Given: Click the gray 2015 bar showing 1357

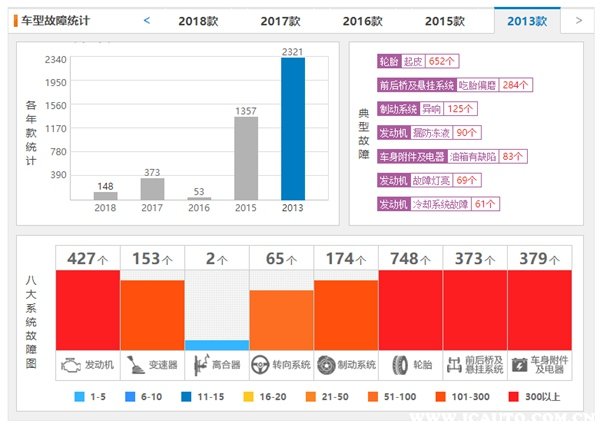Looking at the screenshot, I should coord(246,158).
